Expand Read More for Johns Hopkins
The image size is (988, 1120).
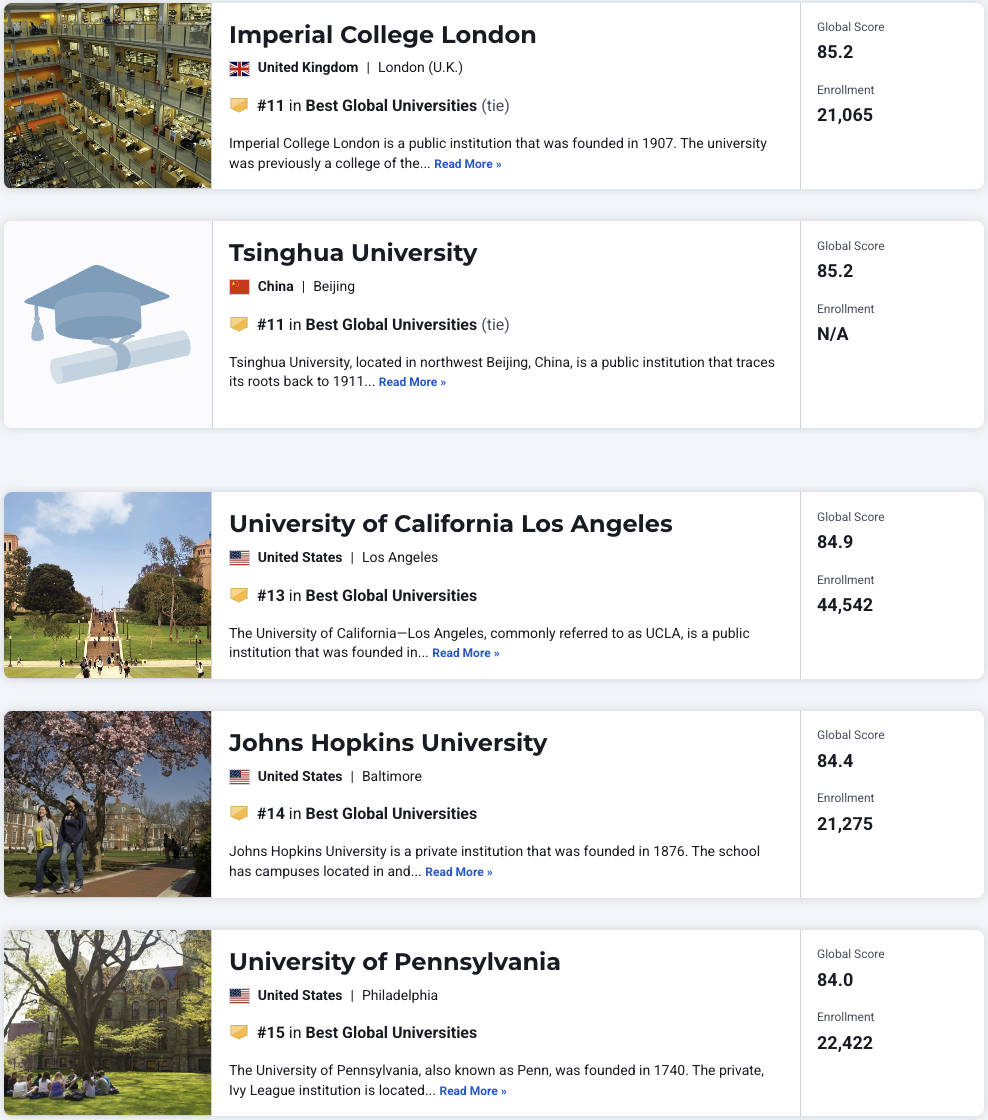pyautogui.click(x=458, y=872)
